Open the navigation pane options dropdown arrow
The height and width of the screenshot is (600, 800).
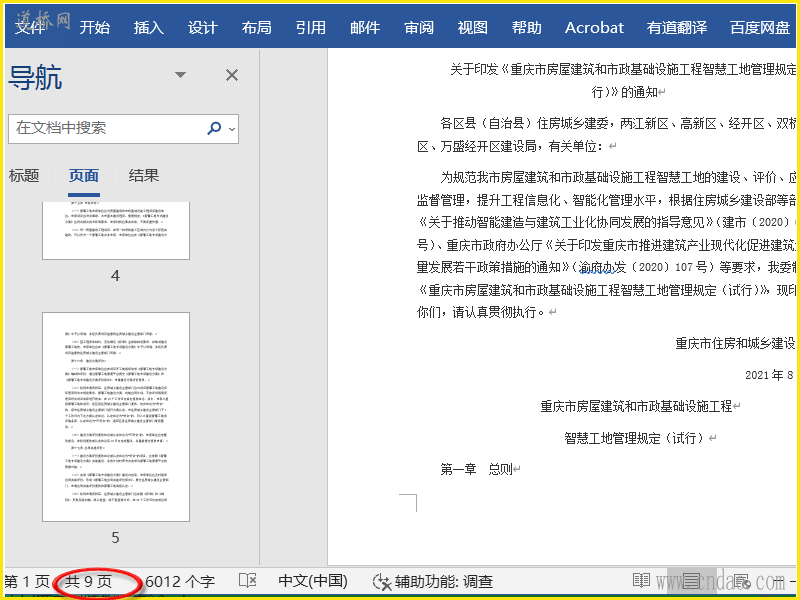point(180,75)
